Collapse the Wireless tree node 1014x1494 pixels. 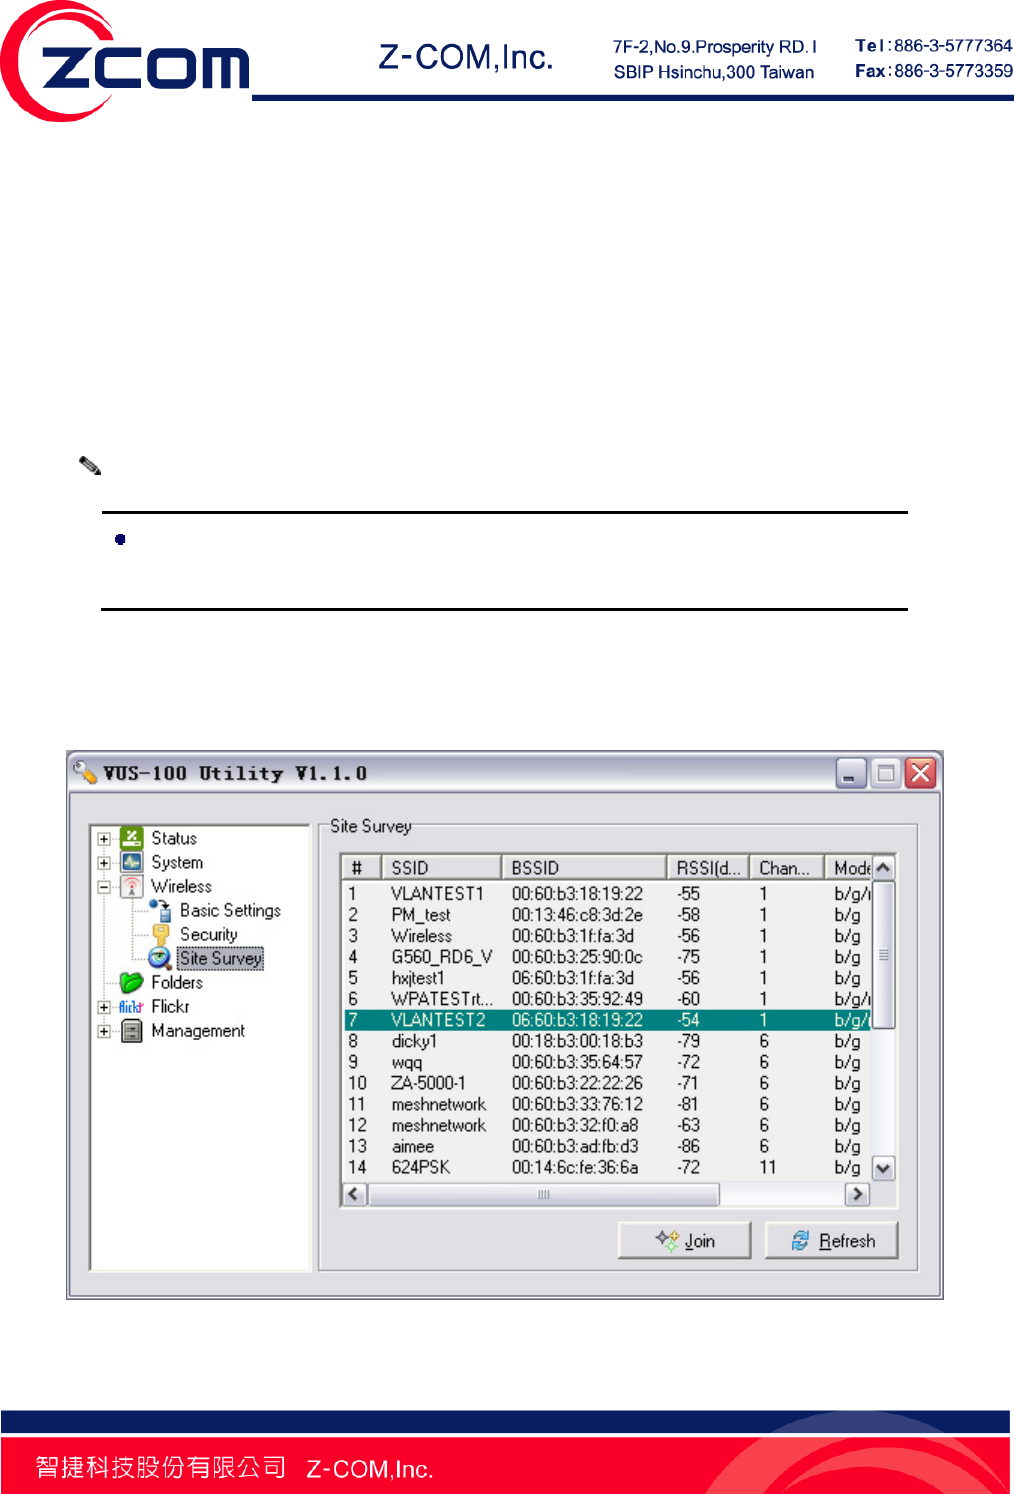(104, 887)
